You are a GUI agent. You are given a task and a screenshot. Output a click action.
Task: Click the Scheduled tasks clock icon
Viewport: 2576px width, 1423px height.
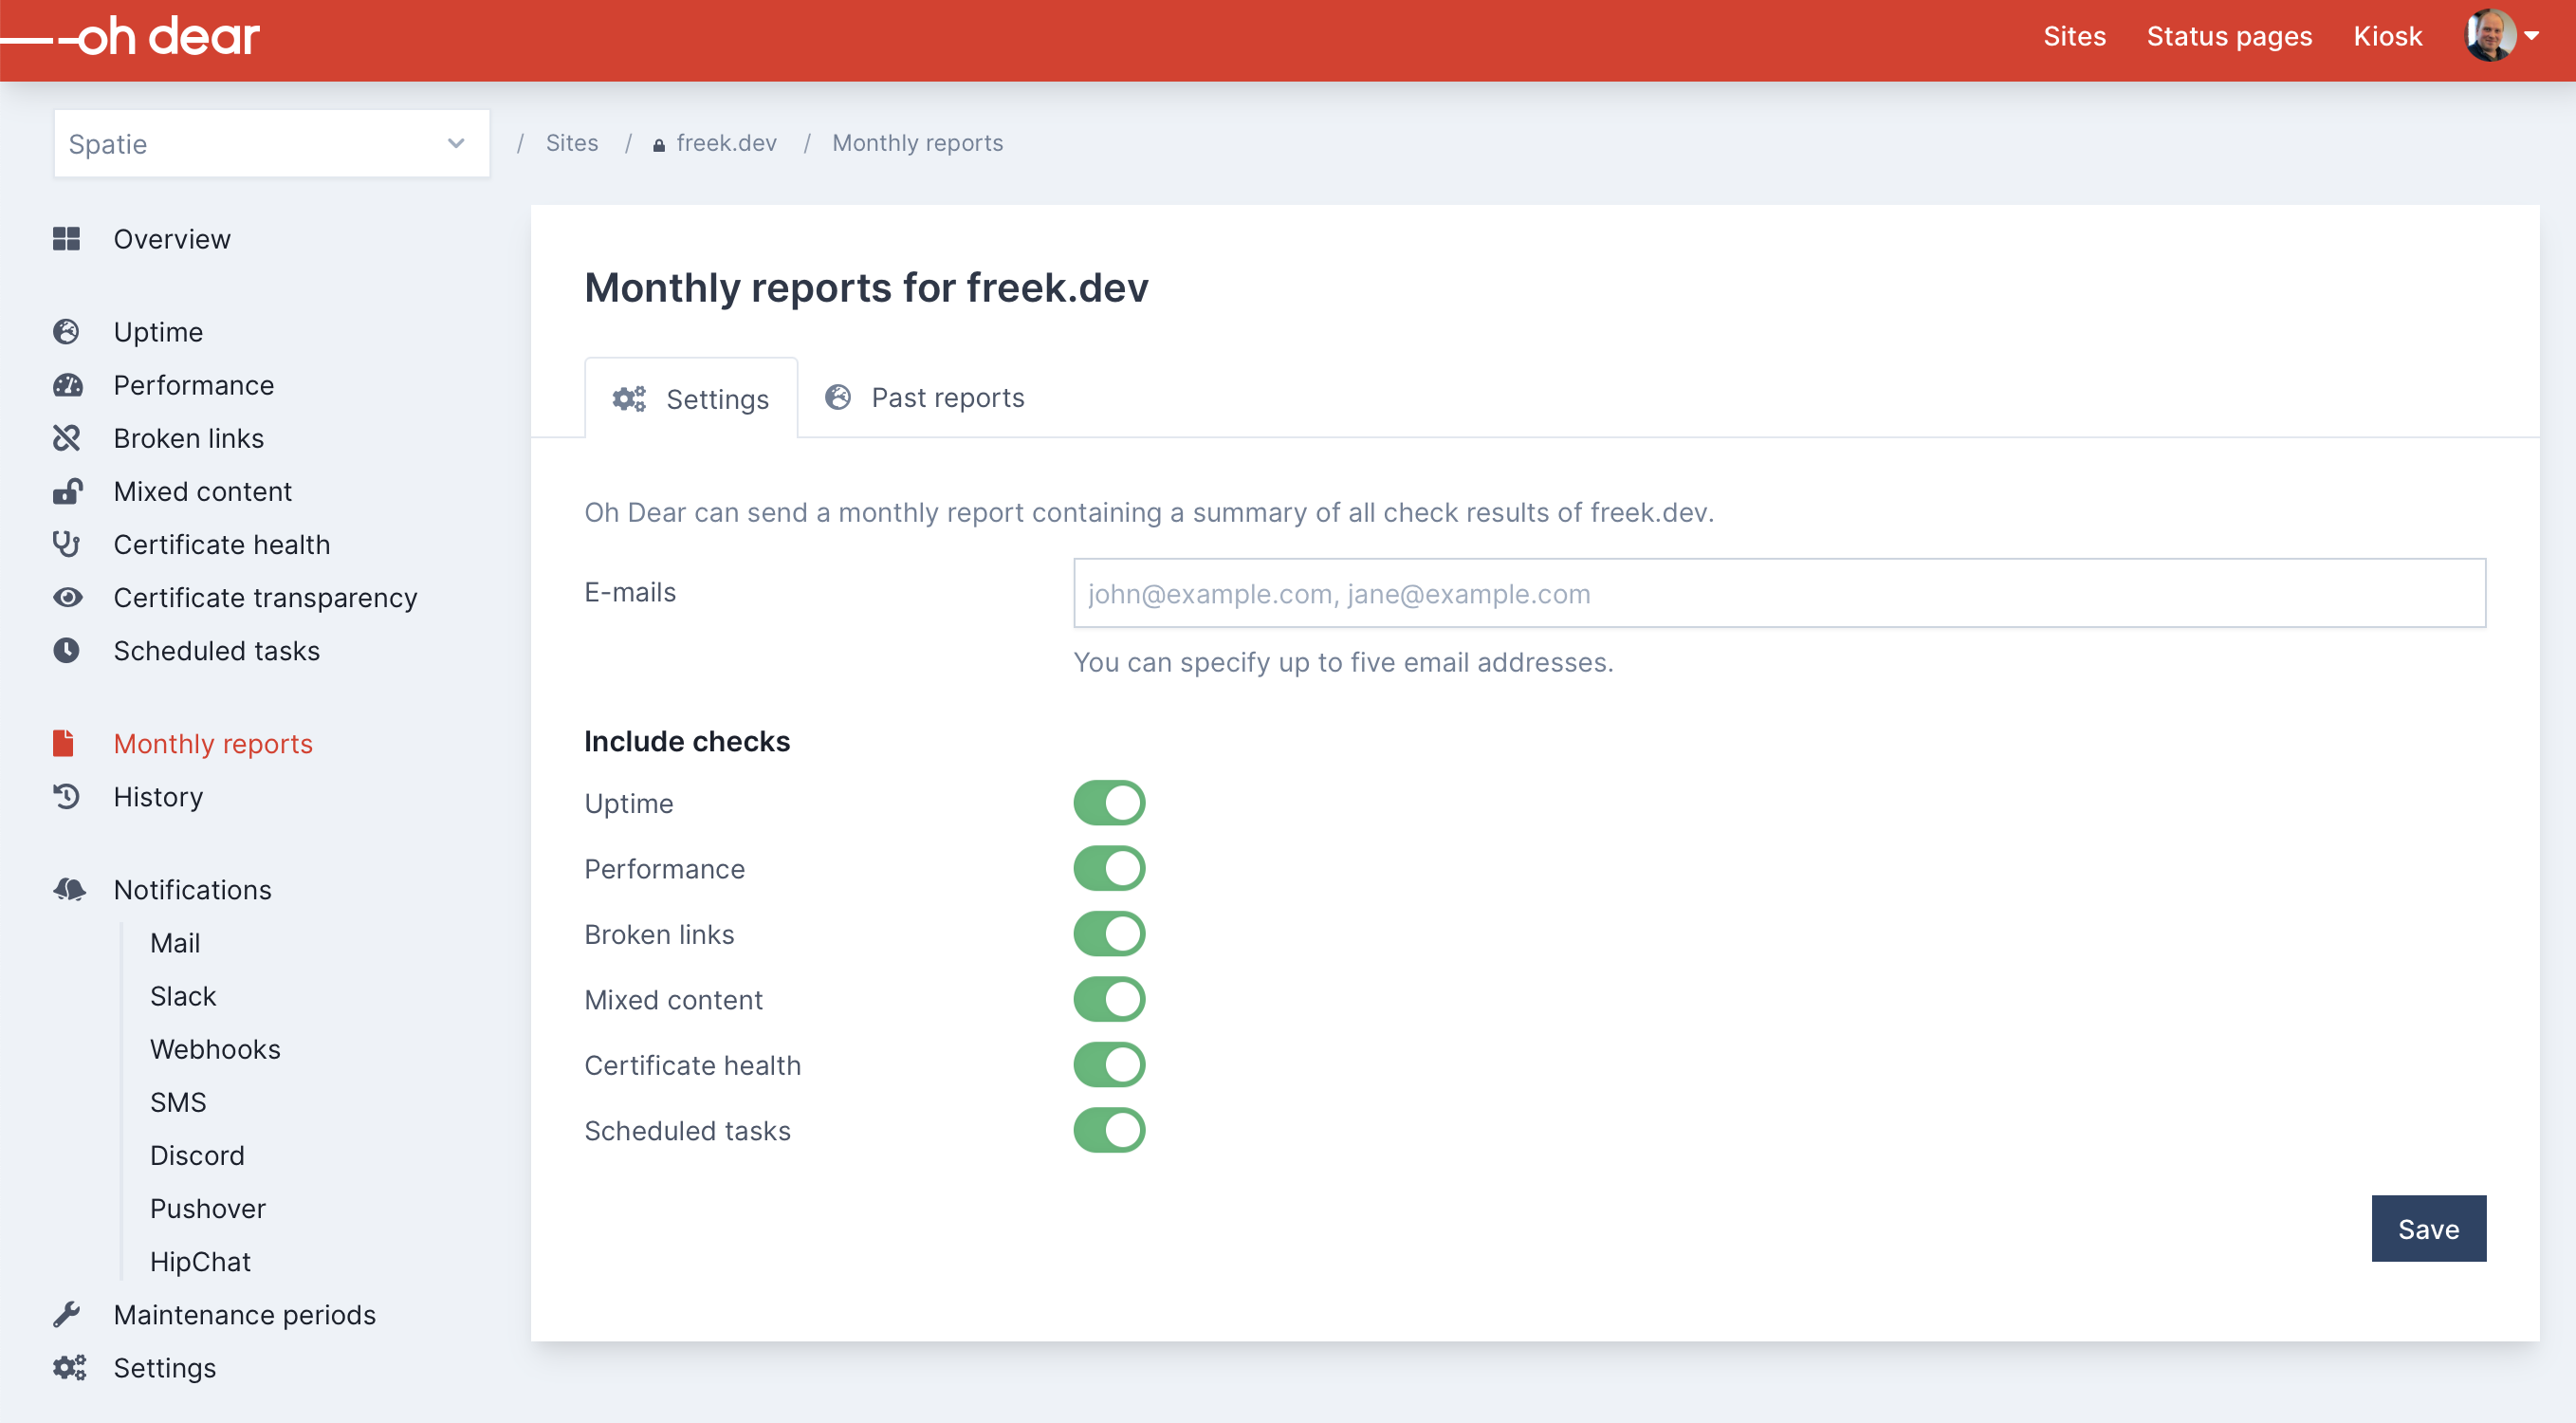pos(66,650)
